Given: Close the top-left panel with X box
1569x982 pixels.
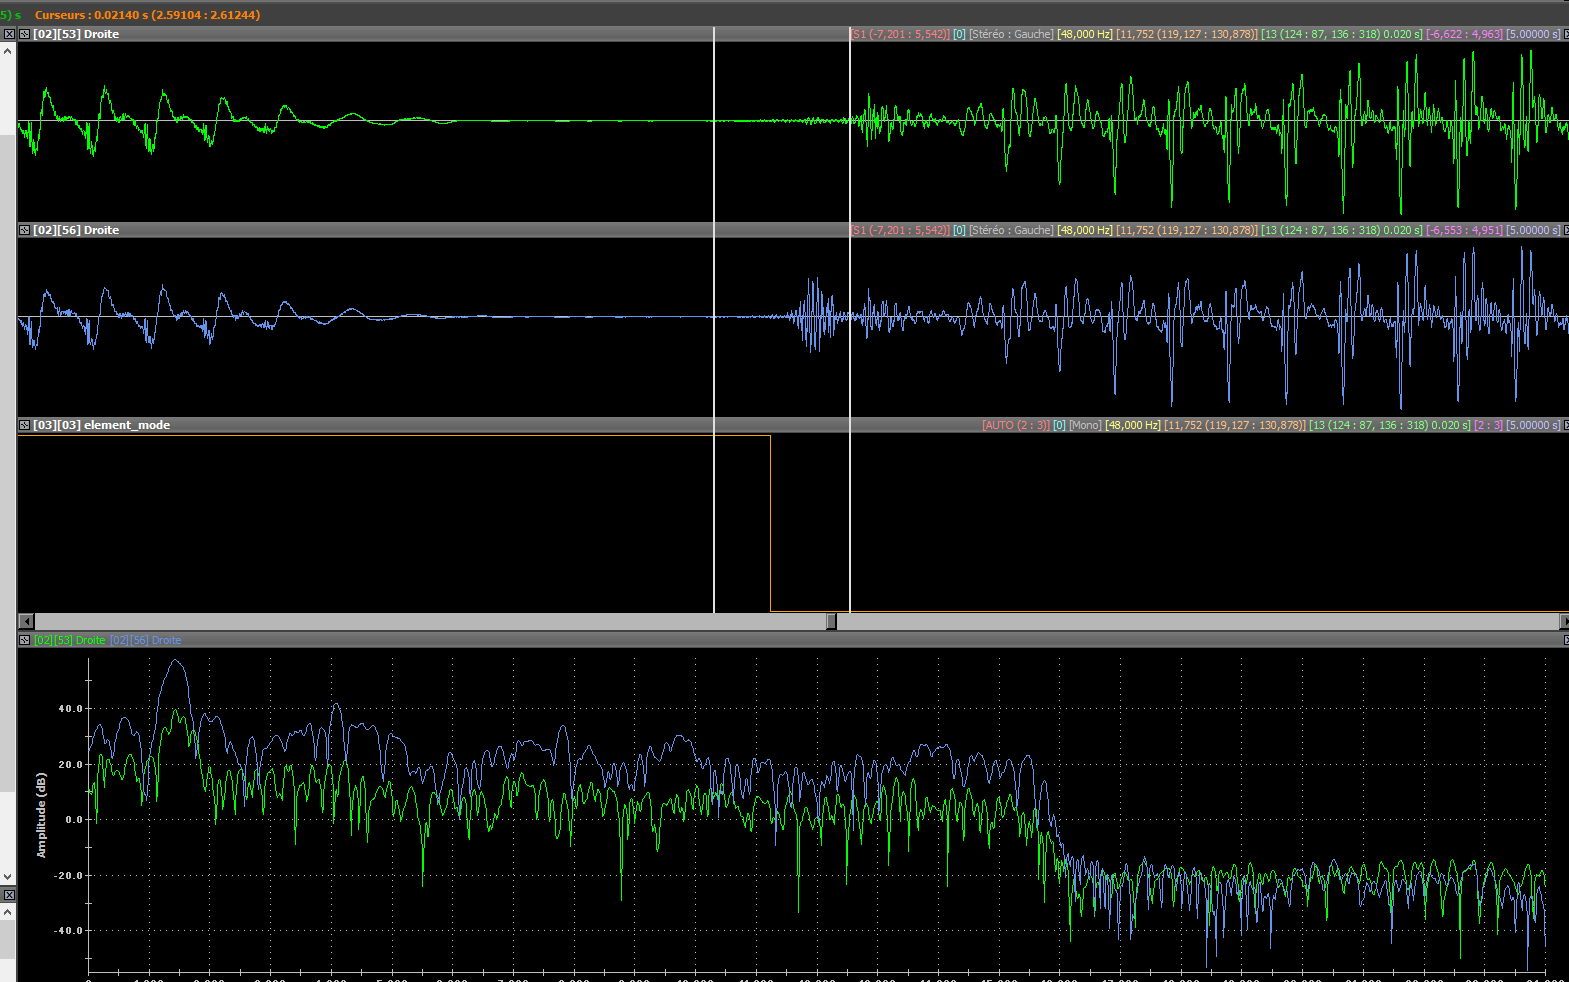Looking at the screenshot, I should pos(9,34).
